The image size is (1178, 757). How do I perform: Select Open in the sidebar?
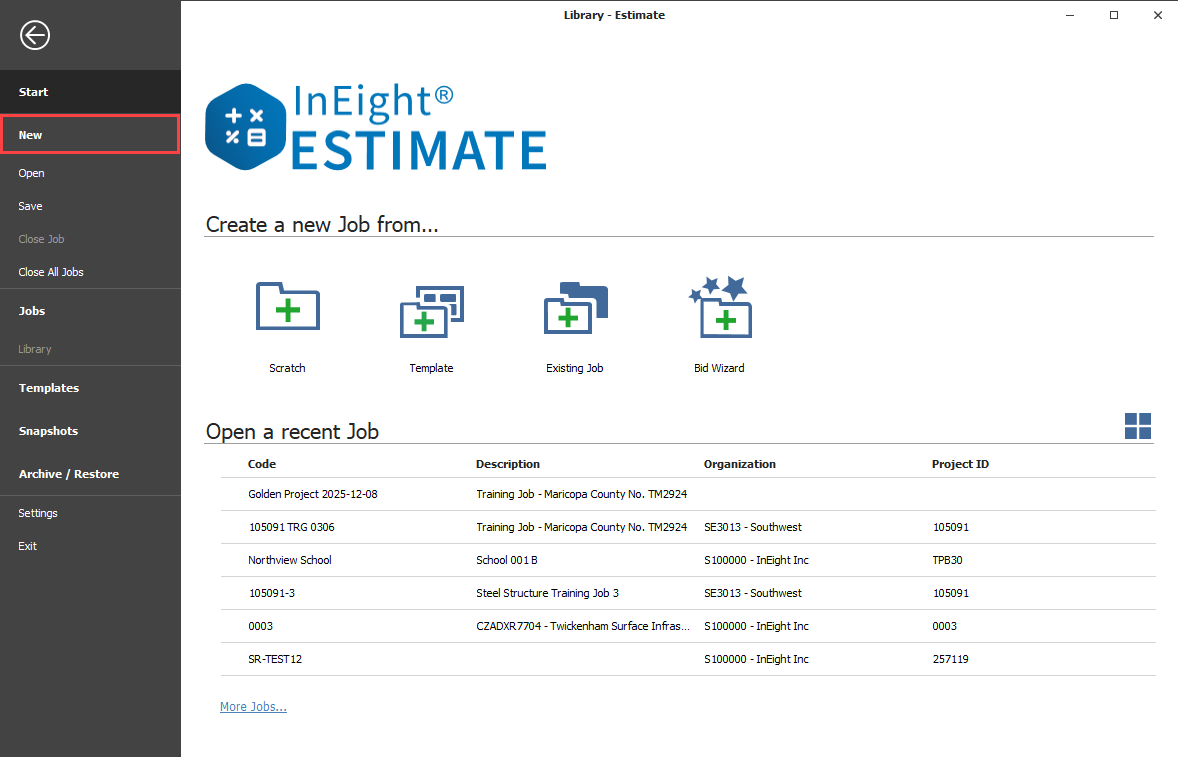point(32,173)
